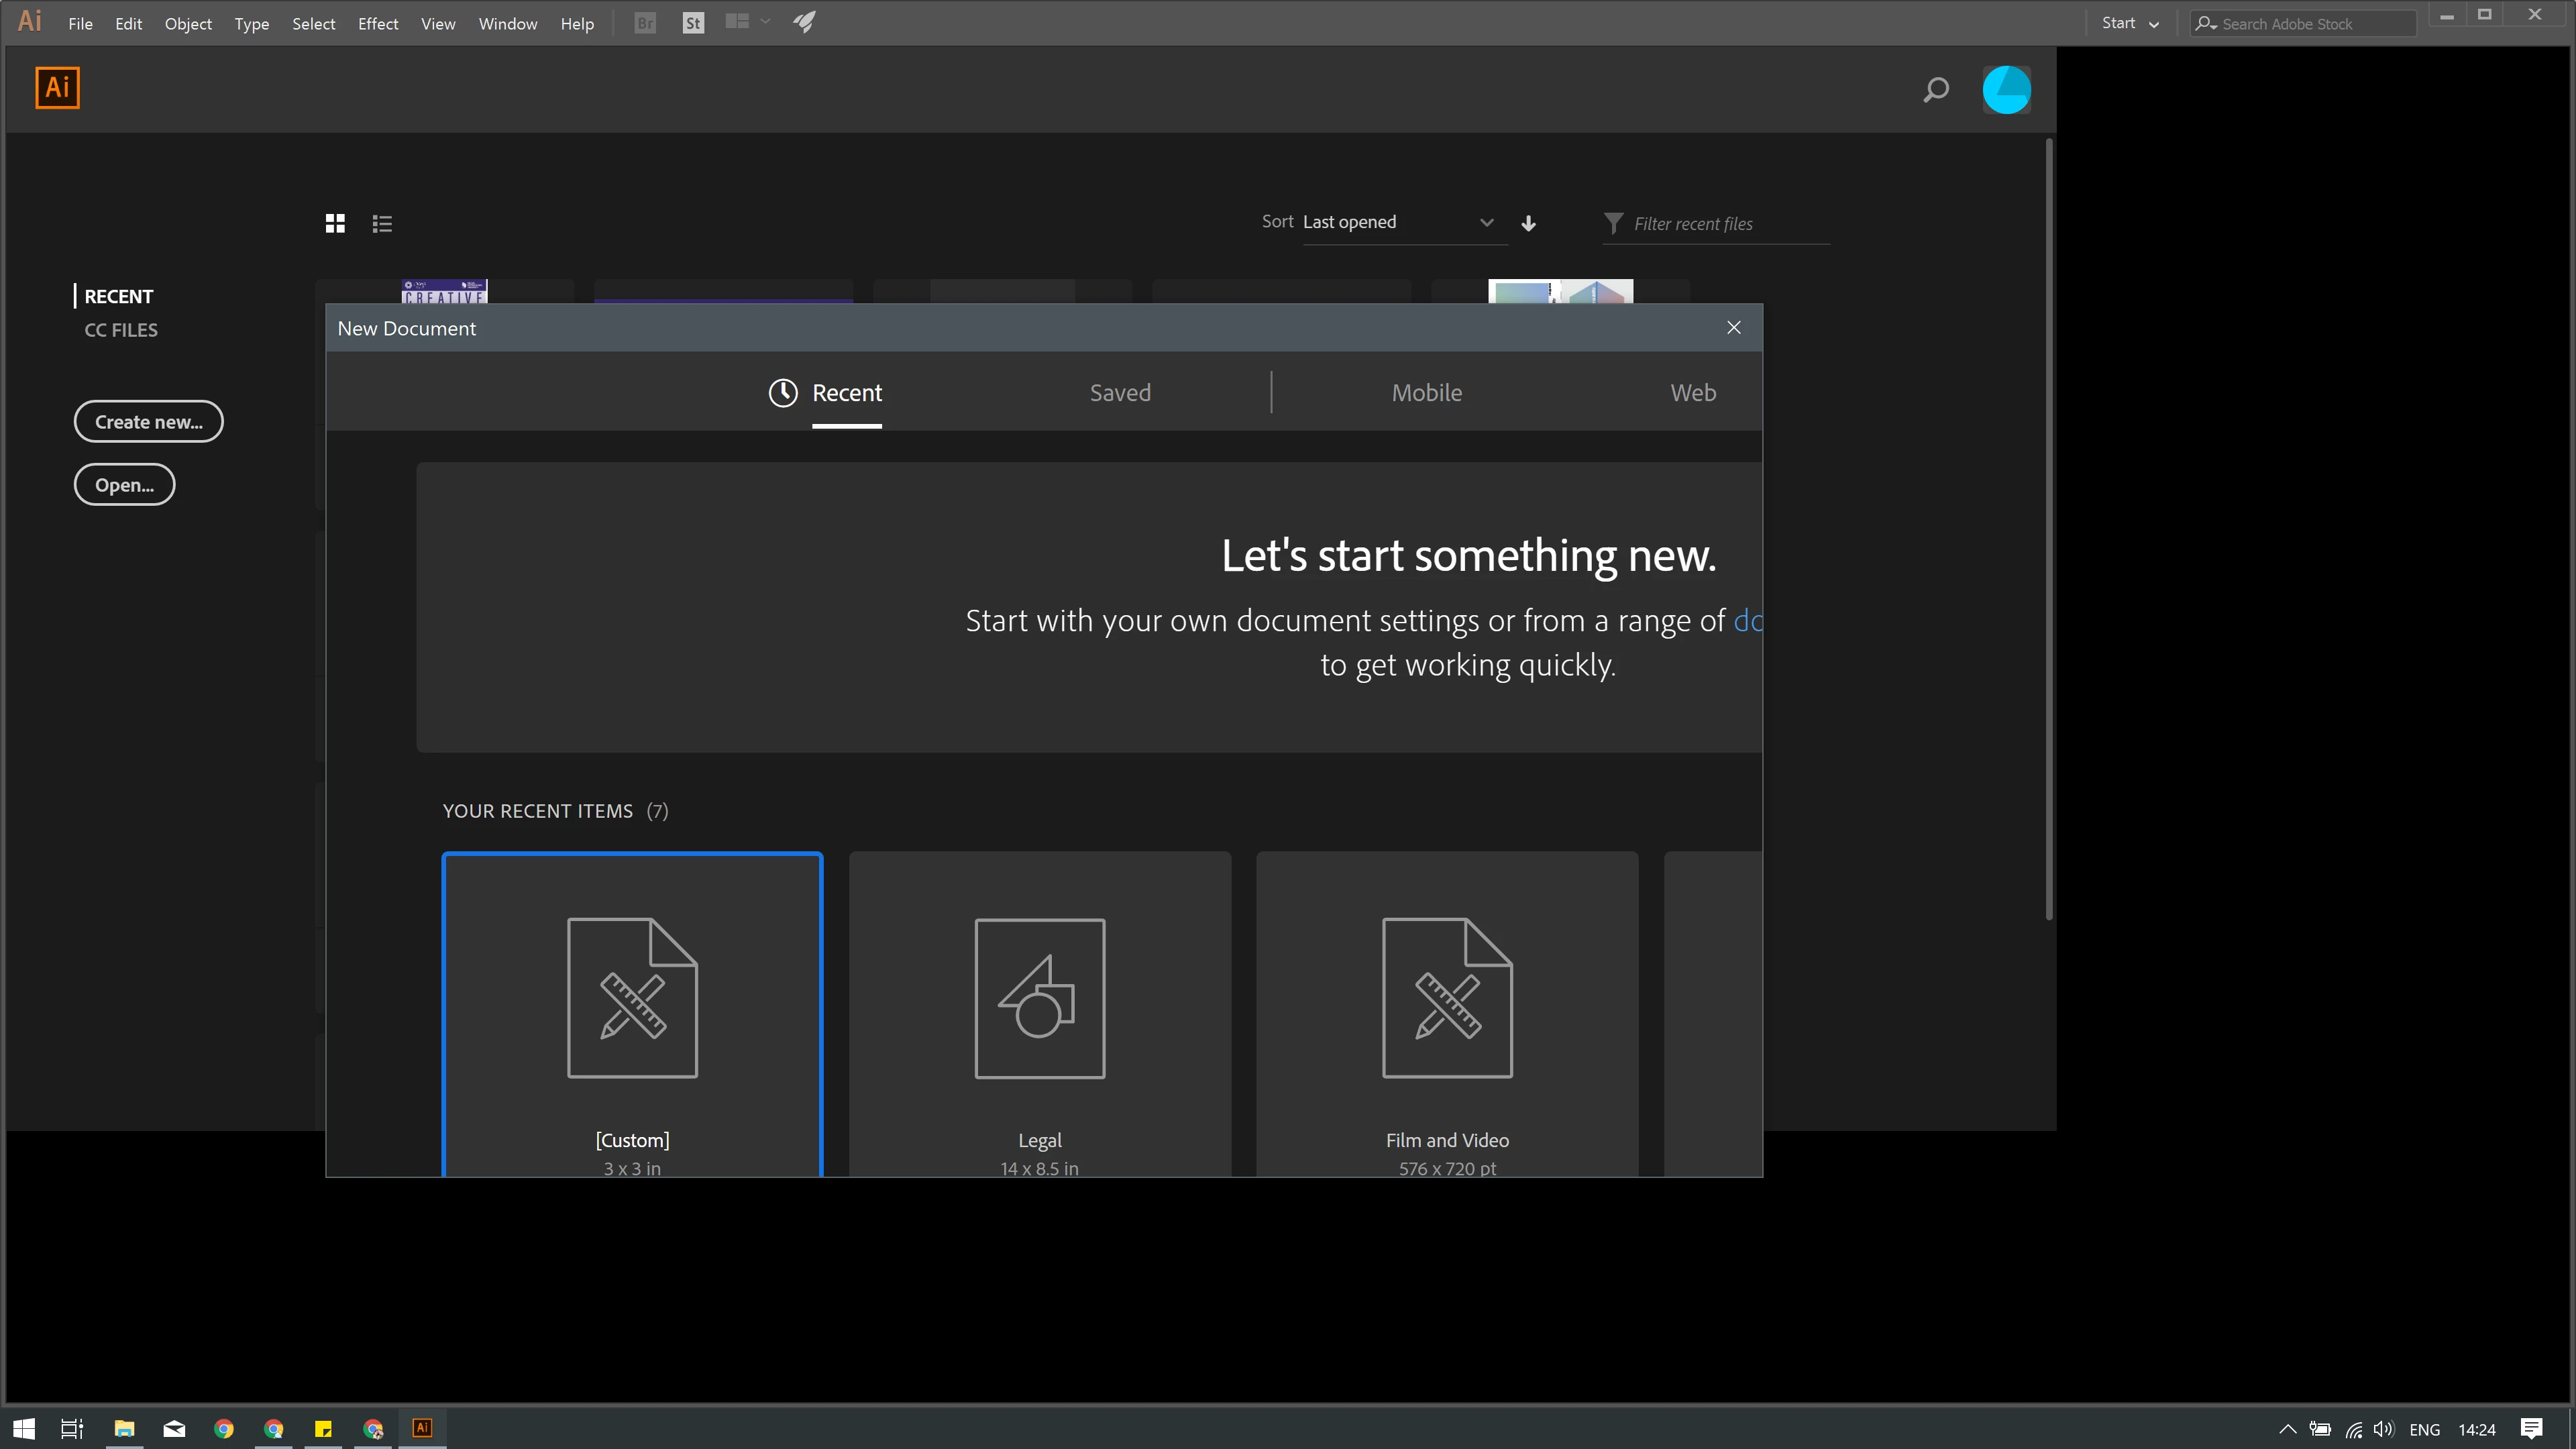Screen dimensions: 2576x1449
Task: Click the Open... button
Action: 124,485
